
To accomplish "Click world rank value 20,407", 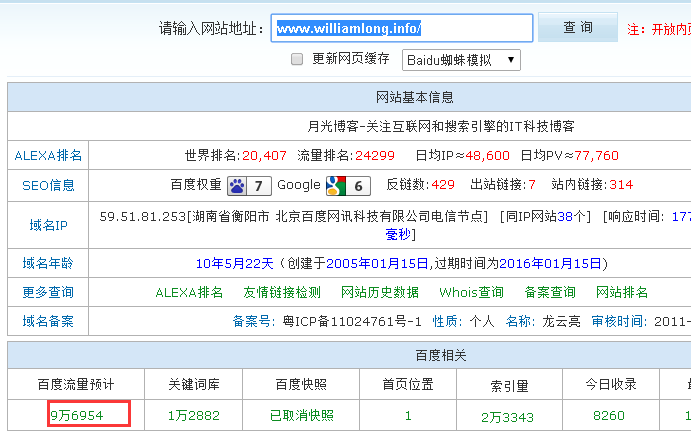I will pyautogui.click(x=264, y=156).
